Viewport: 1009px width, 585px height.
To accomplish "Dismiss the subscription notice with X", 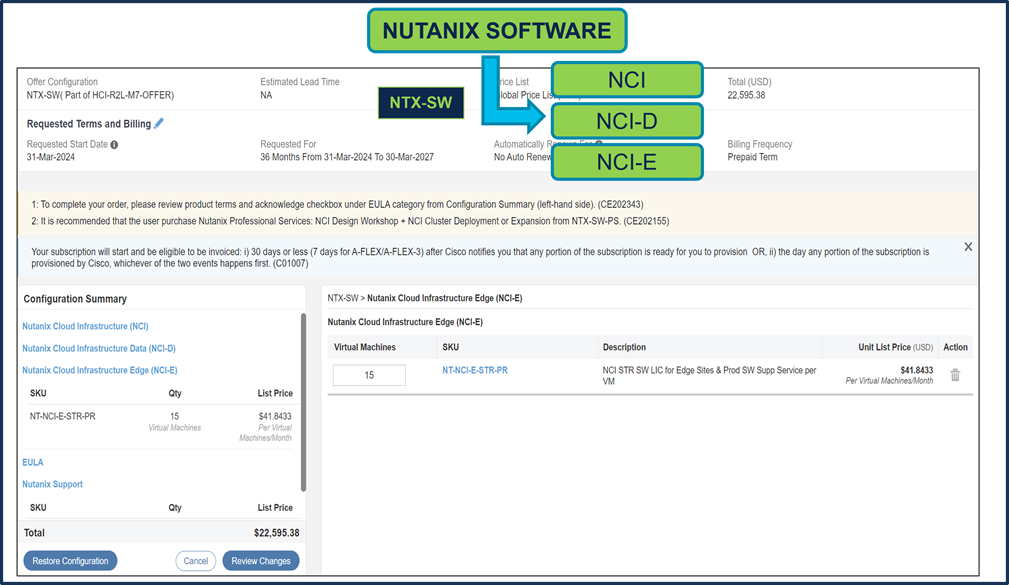I will click(968, 247).
